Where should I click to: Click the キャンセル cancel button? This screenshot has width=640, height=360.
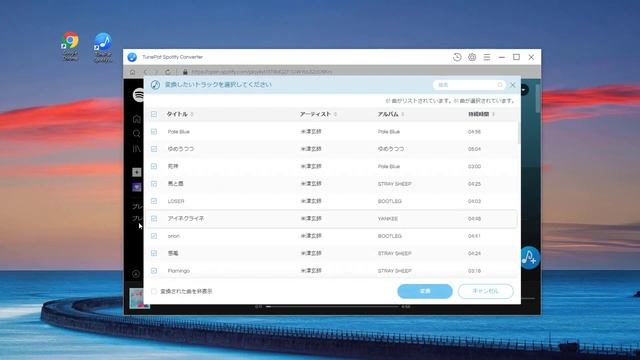tap(485, 291)
